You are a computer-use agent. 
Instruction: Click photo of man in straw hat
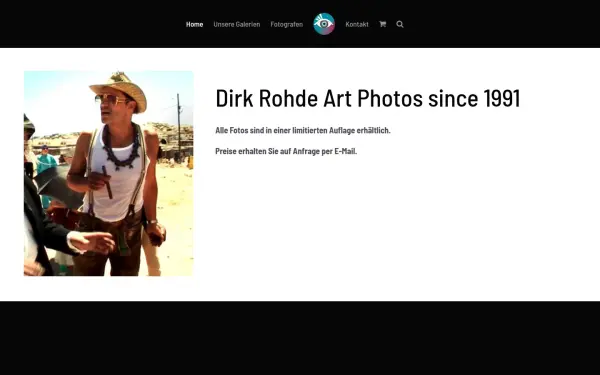point(109,173)
